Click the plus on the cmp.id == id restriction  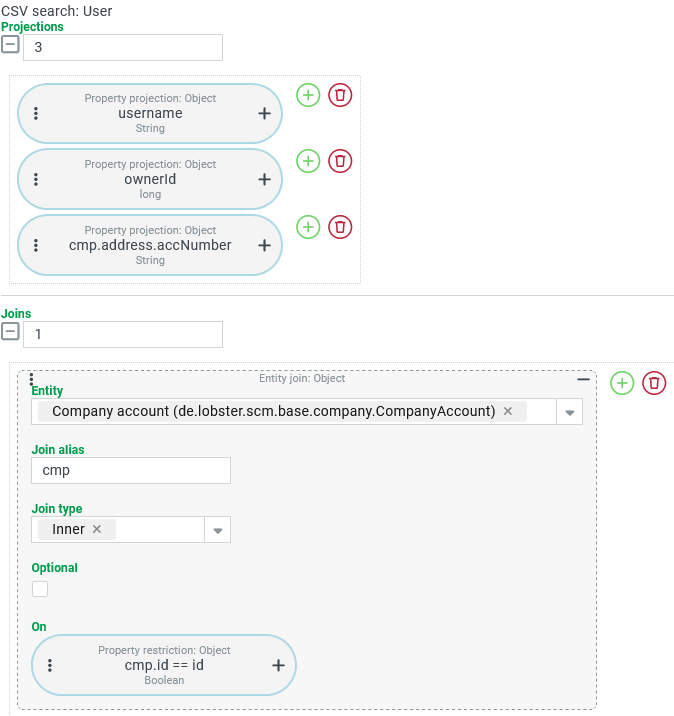pyautogui.click(x=279, y=665)
